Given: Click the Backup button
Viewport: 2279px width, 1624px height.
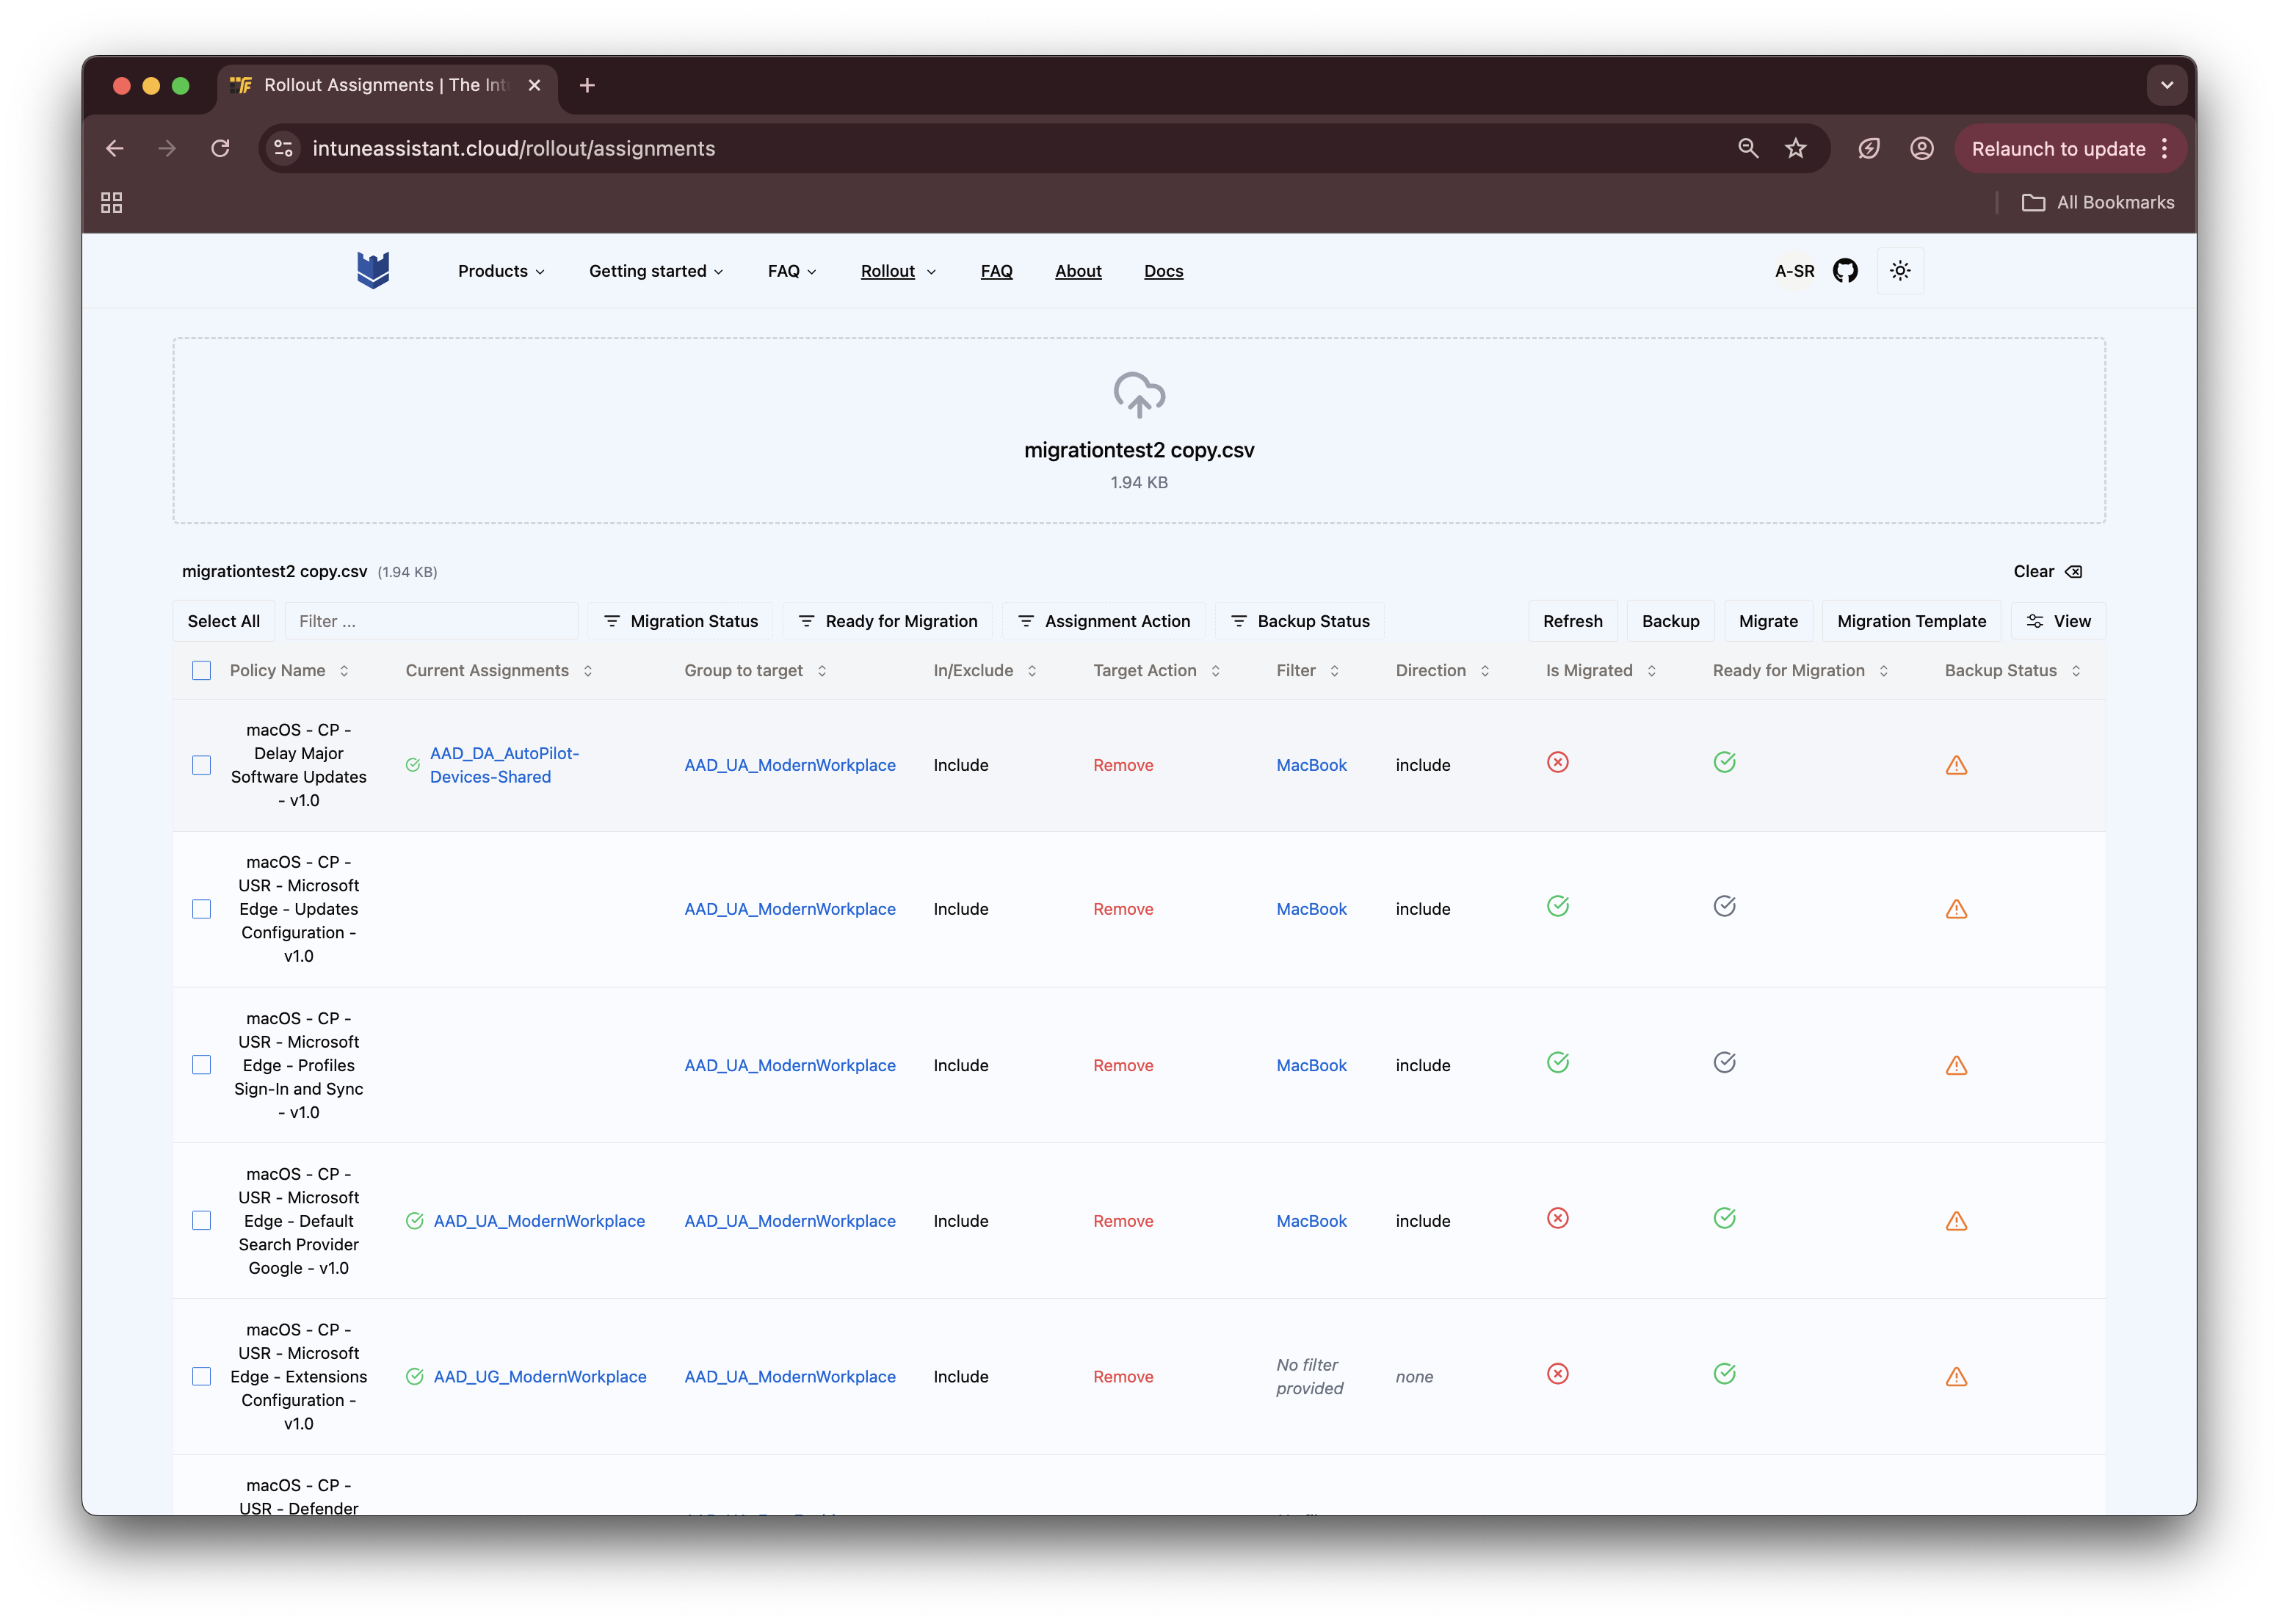Looking at the screenshot, I should point(1670,621).
